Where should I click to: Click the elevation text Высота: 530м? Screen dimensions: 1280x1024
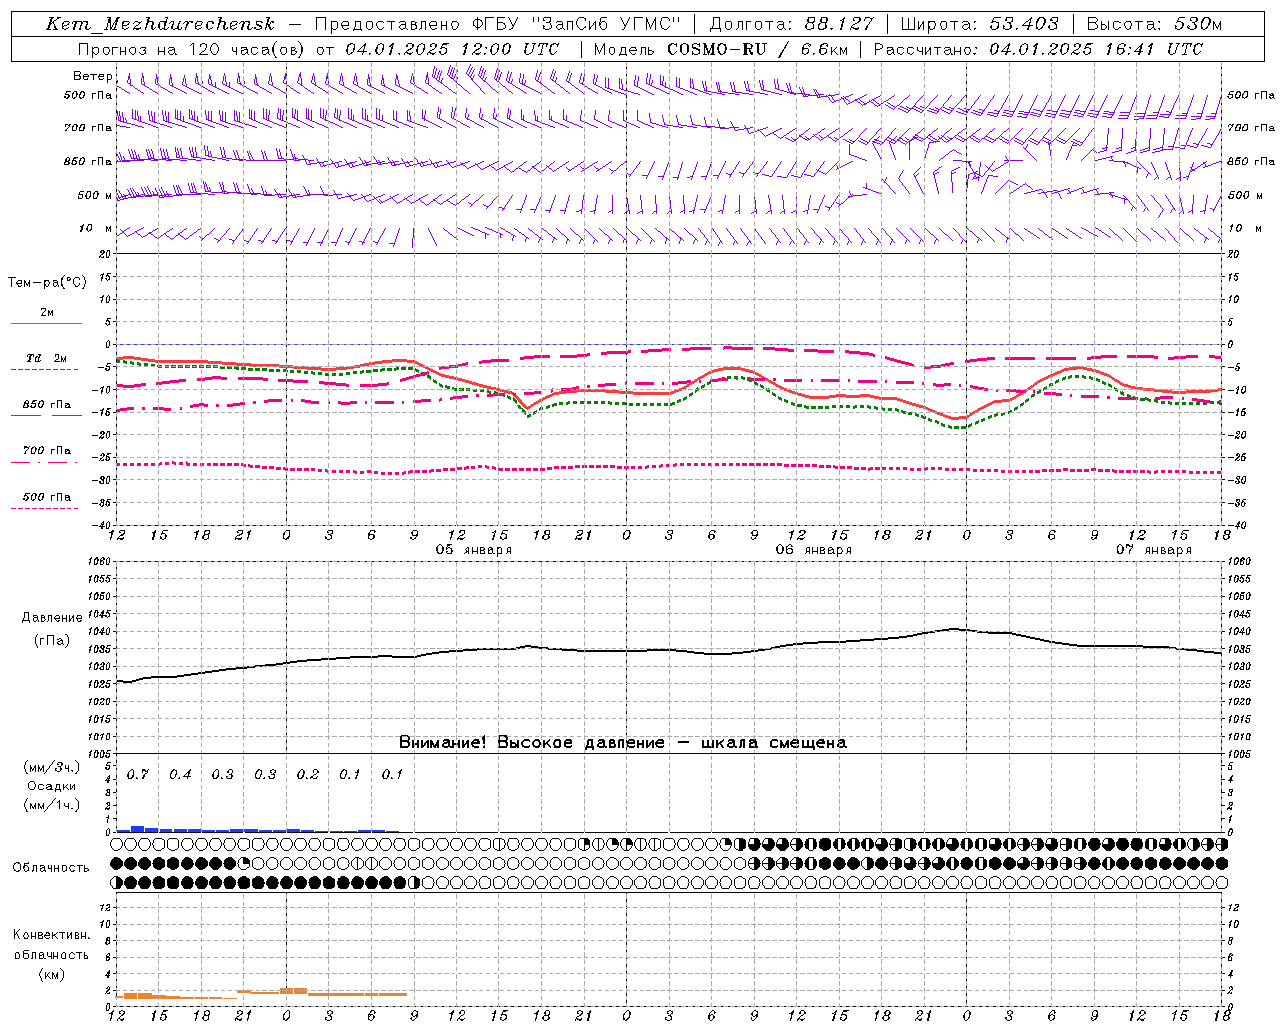coord(1155,24)
